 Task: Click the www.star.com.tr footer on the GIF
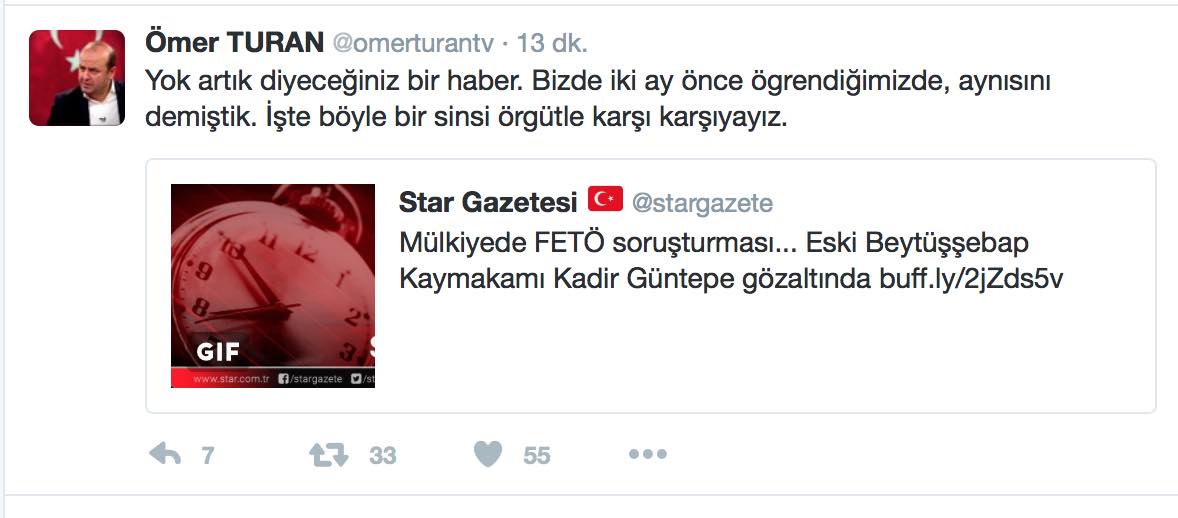[x=231, y=380]
